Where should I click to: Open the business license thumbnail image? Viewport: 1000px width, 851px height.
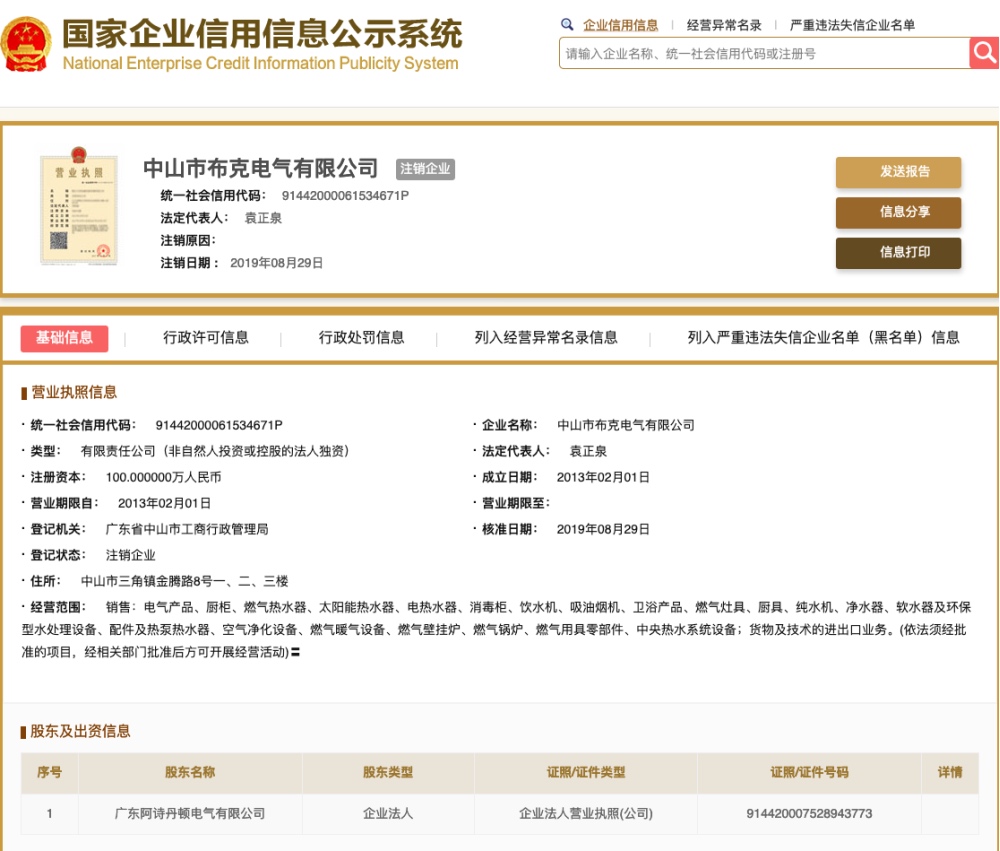[x=81, y=211]
